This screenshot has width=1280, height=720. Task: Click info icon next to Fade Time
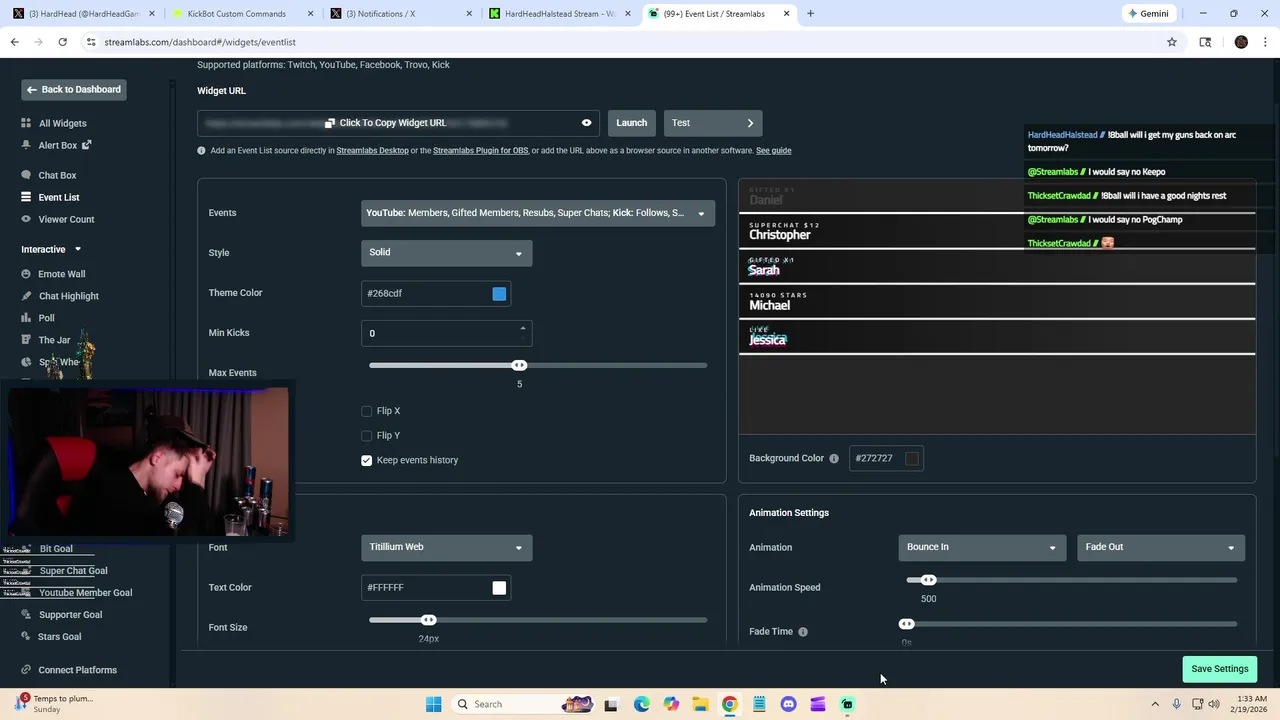coord(803,632)
